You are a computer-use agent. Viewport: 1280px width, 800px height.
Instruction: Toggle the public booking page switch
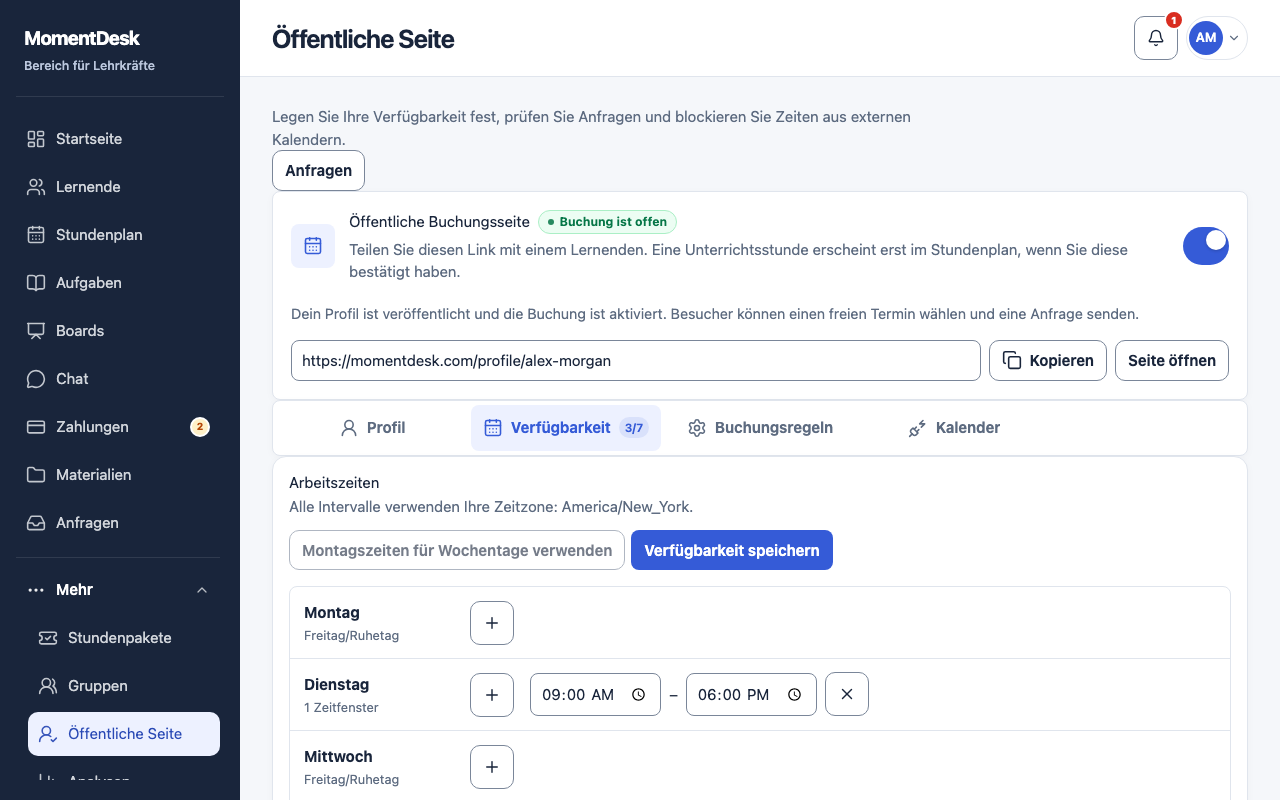(x=1206, y=246)
